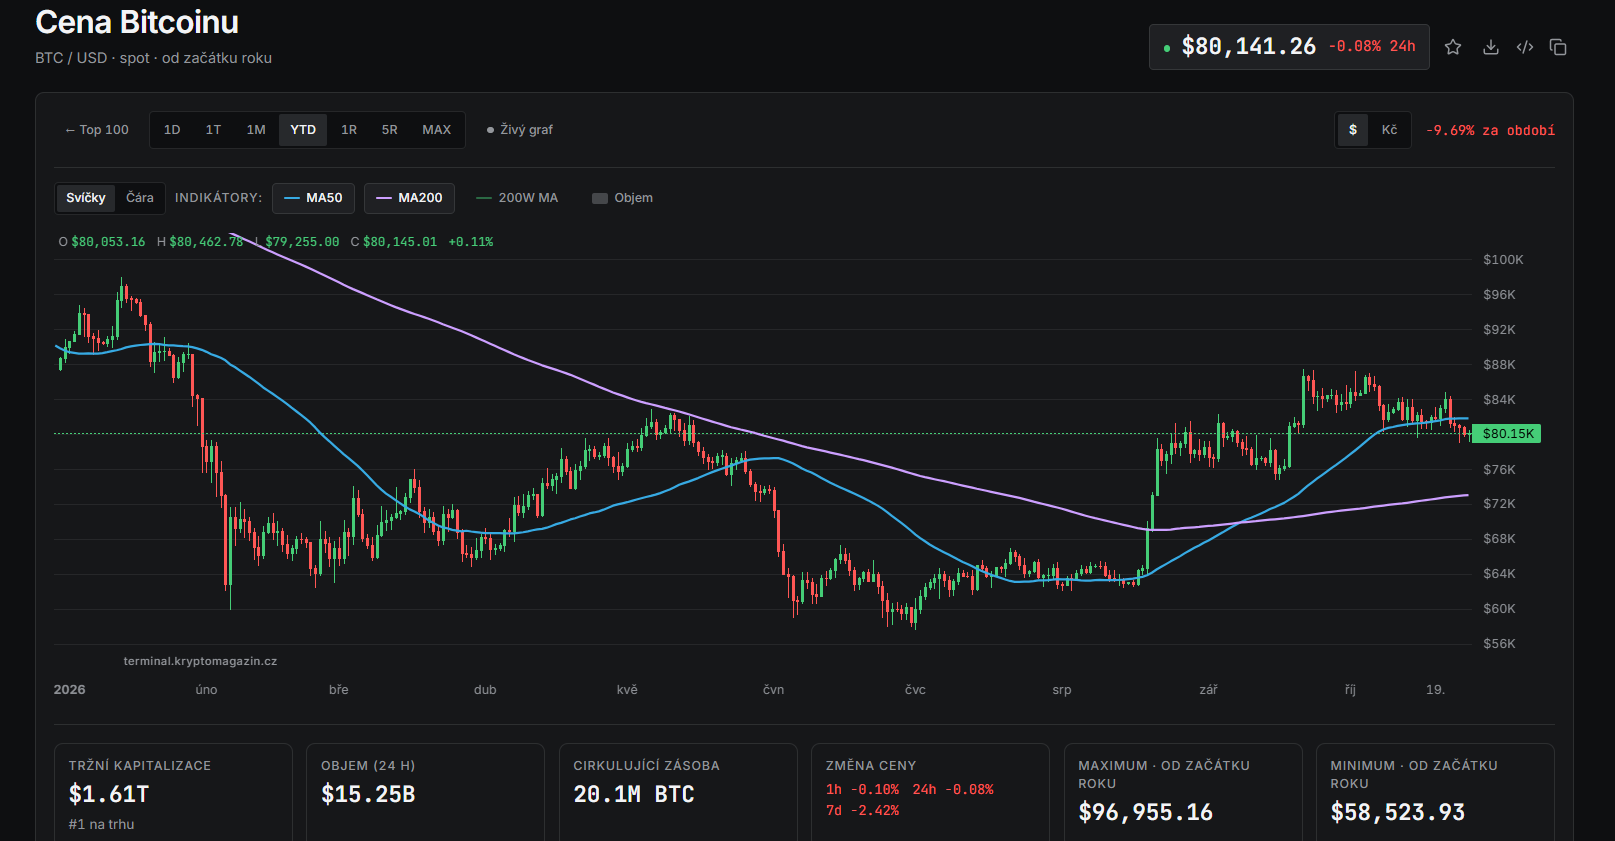Click the MINIMUM $58,523.93 value
Screen dimensions: 1615x841
(1397, 812)
